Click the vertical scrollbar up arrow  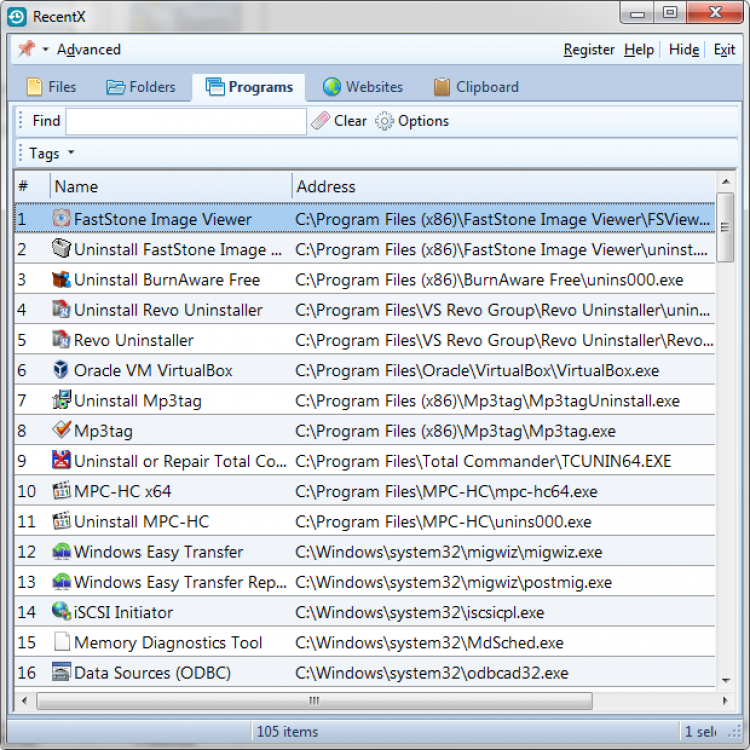(726, 182)
